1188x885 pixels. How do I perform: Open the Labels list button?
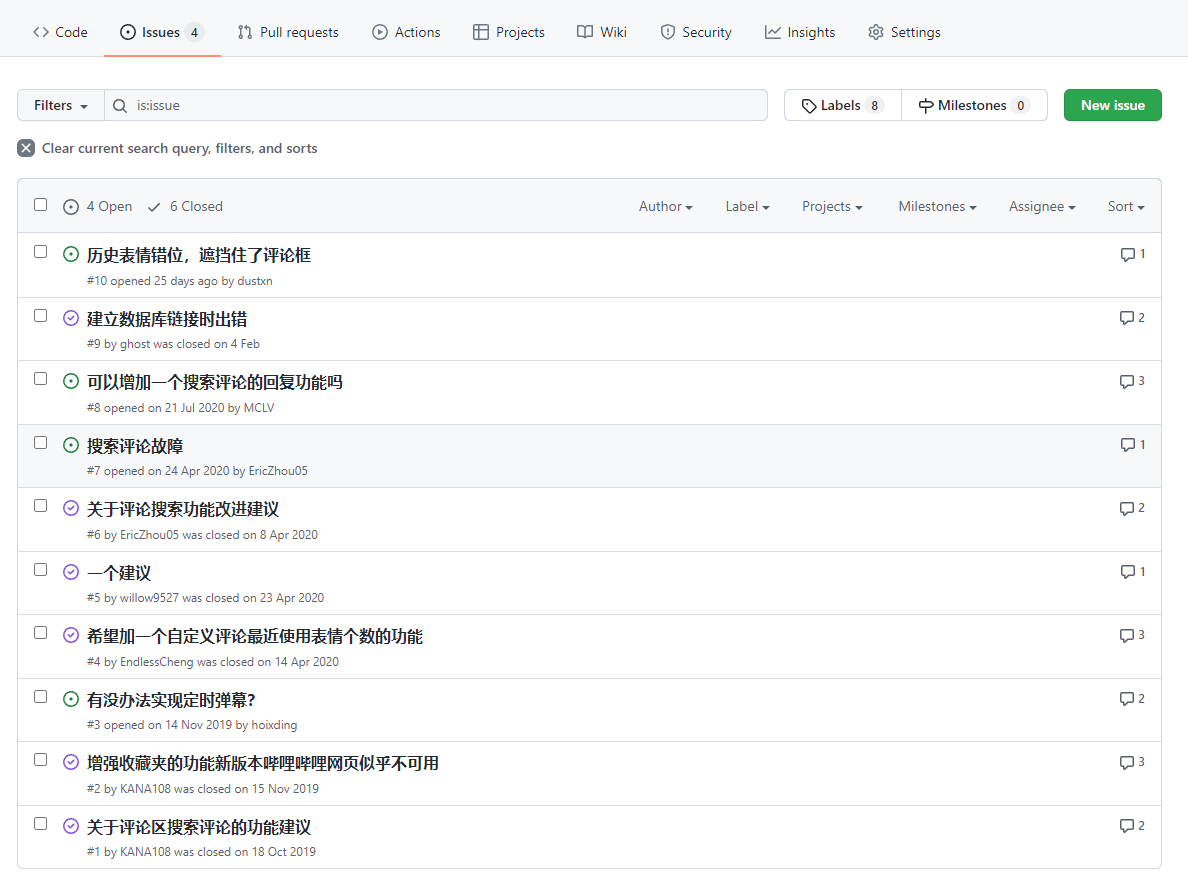(x=842, y=105)
